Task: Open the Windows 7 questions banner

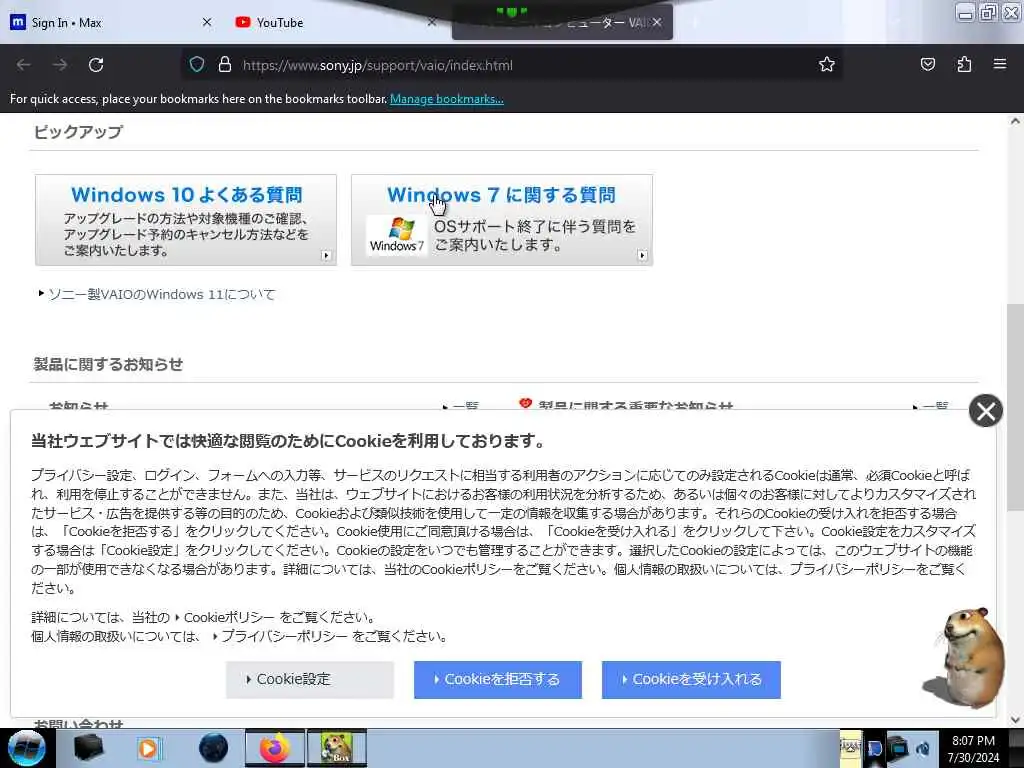Action: [x=502, y=220]
